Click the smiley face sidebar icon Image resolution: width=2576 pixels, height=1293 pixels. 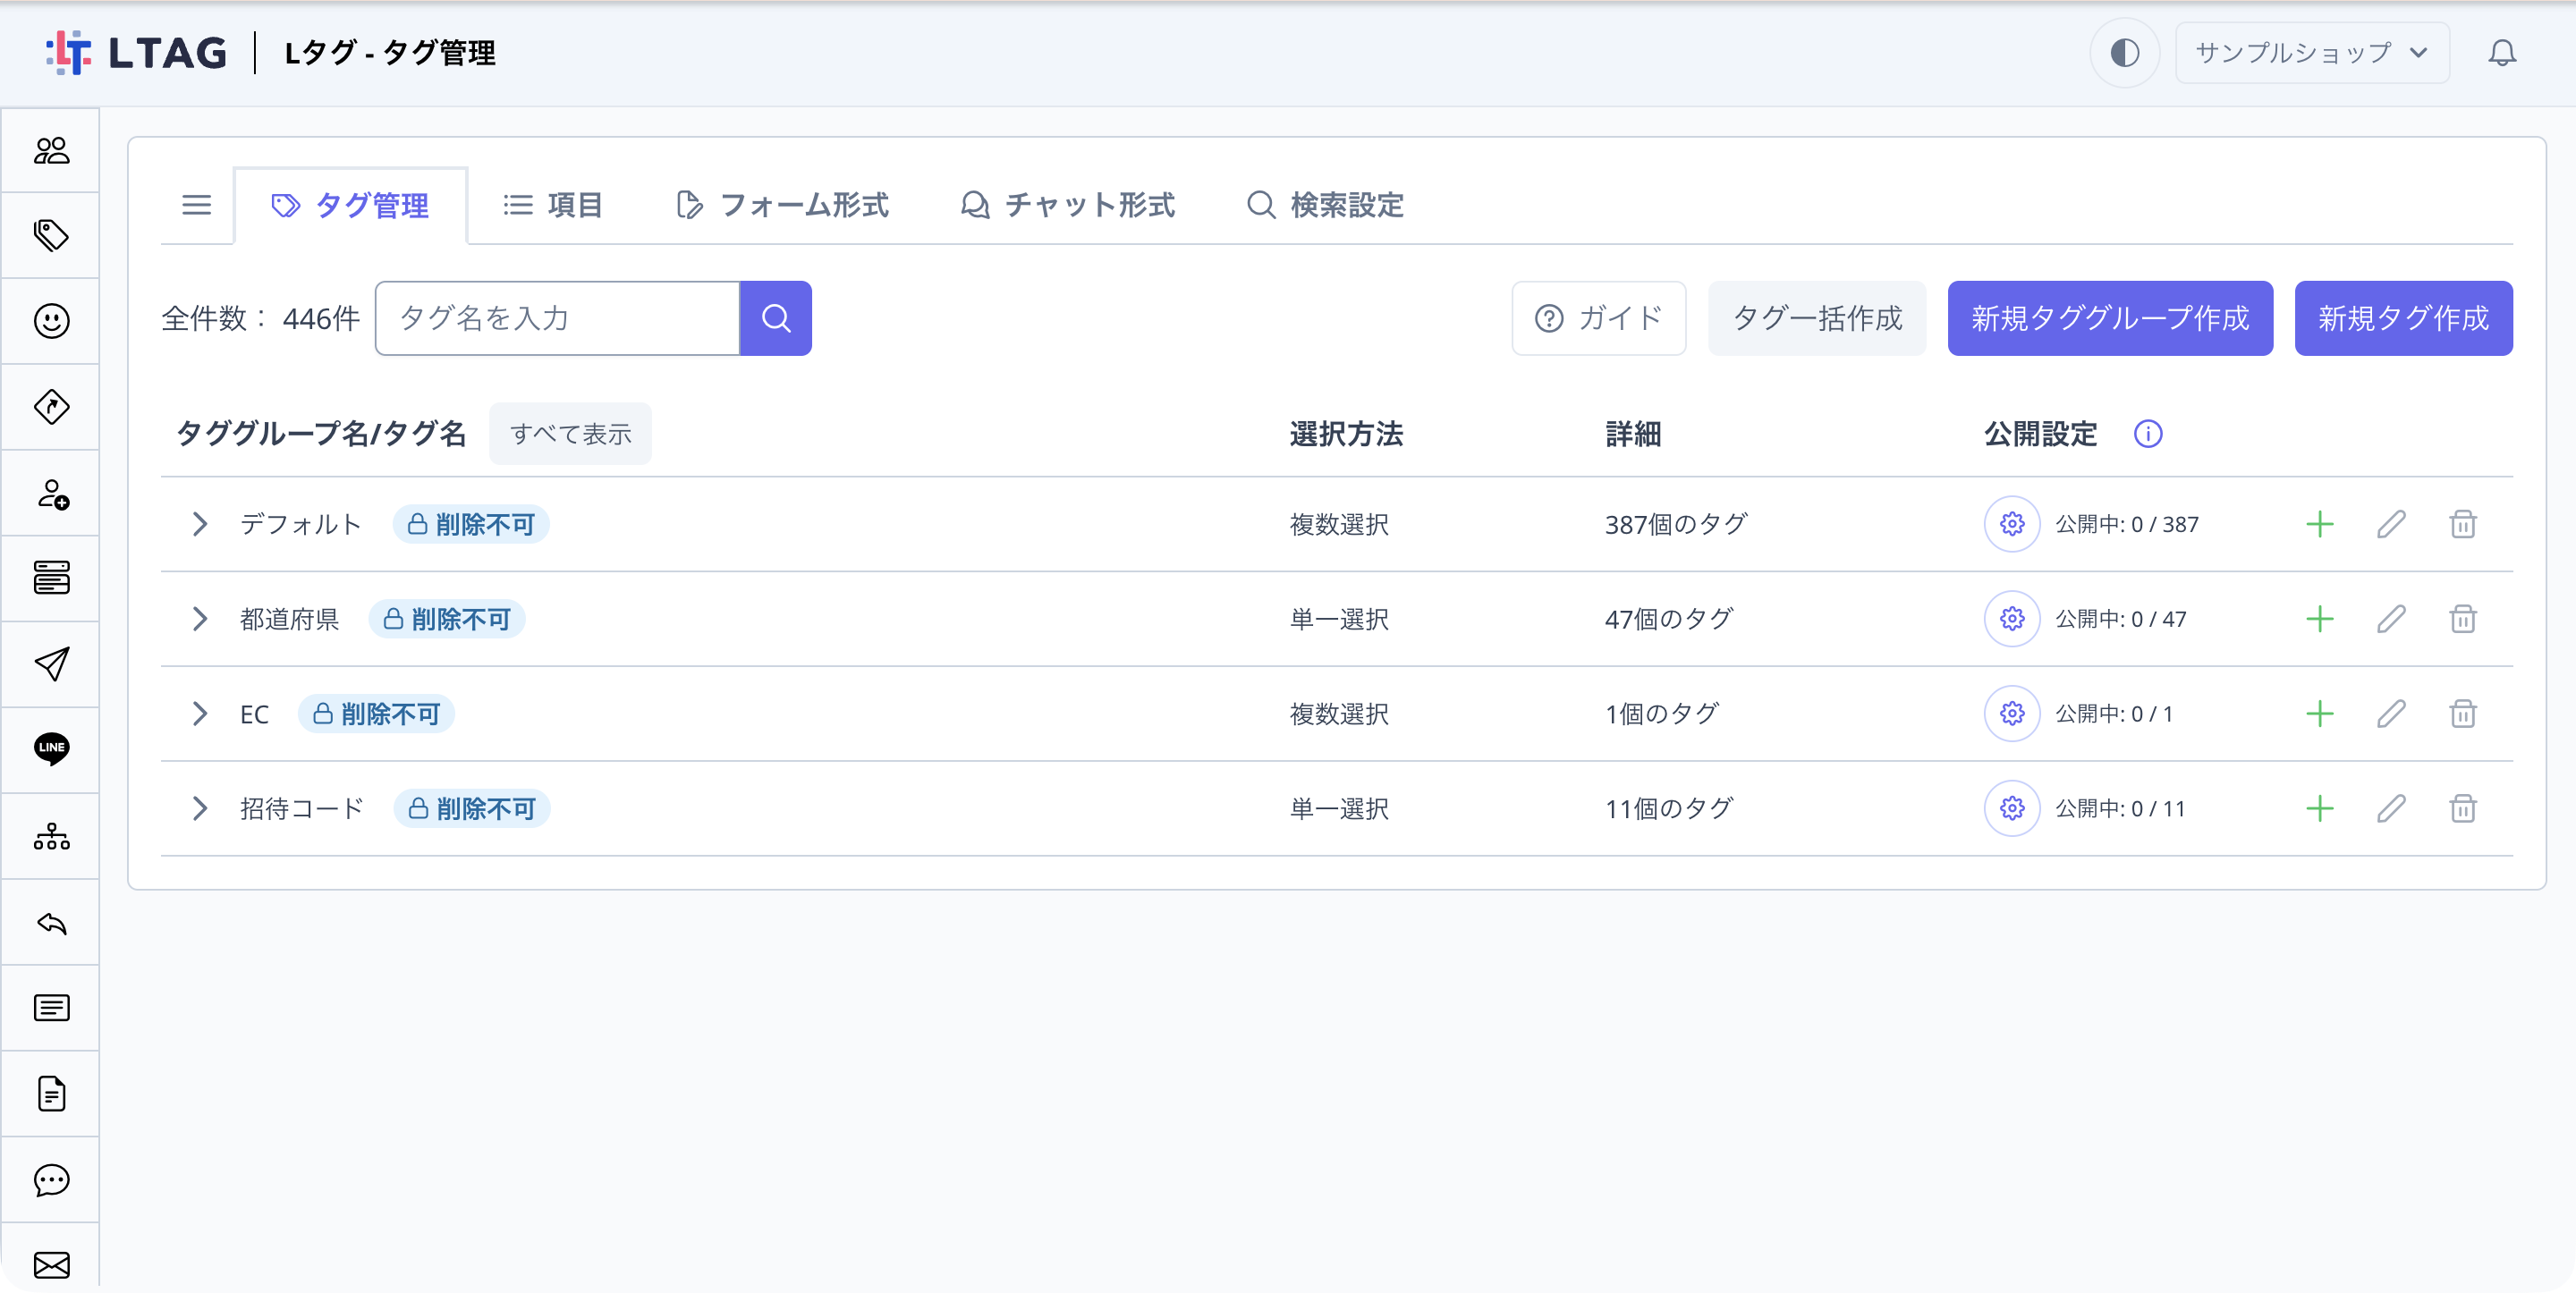51,321
